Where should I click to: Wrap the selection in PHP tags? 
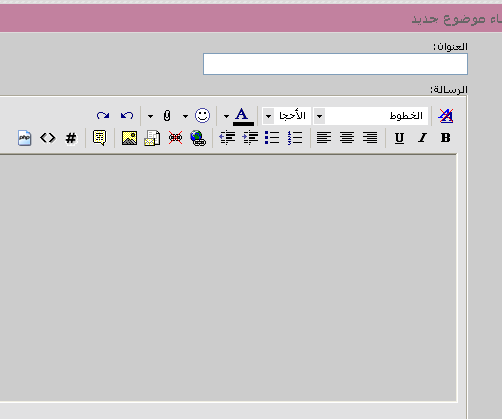25,138
